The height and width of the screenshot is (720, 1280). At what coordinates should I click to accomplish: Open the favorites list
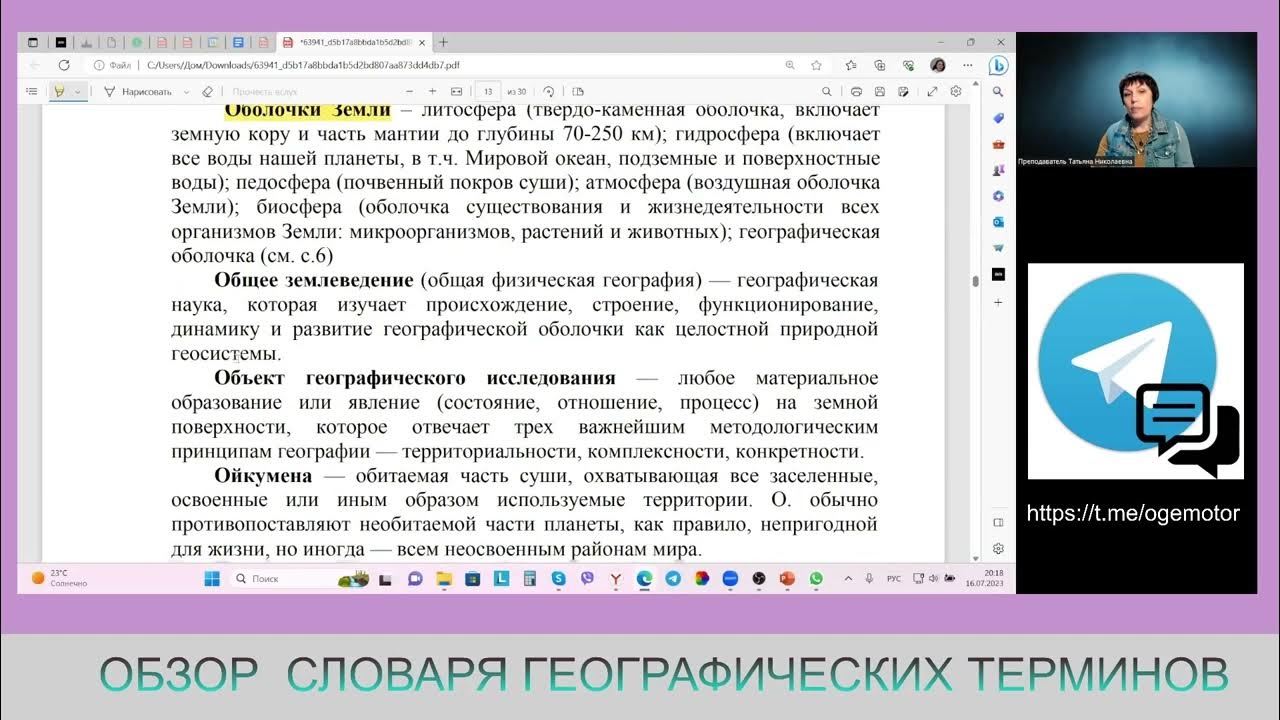[851, 65]
